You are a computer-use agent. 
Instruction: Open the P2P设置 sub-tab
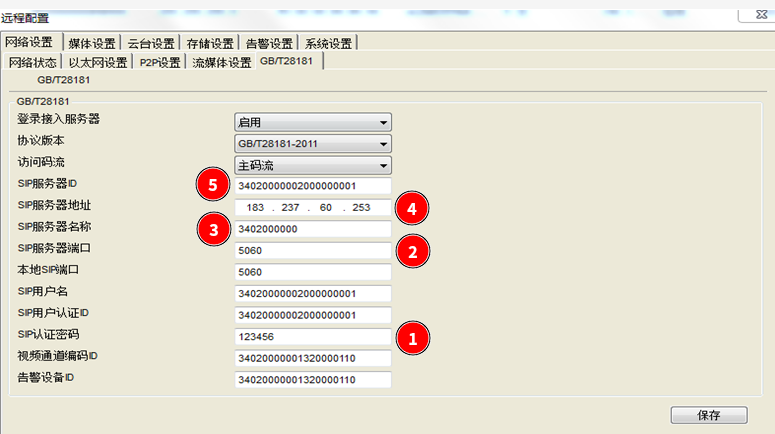coord(159,62)
